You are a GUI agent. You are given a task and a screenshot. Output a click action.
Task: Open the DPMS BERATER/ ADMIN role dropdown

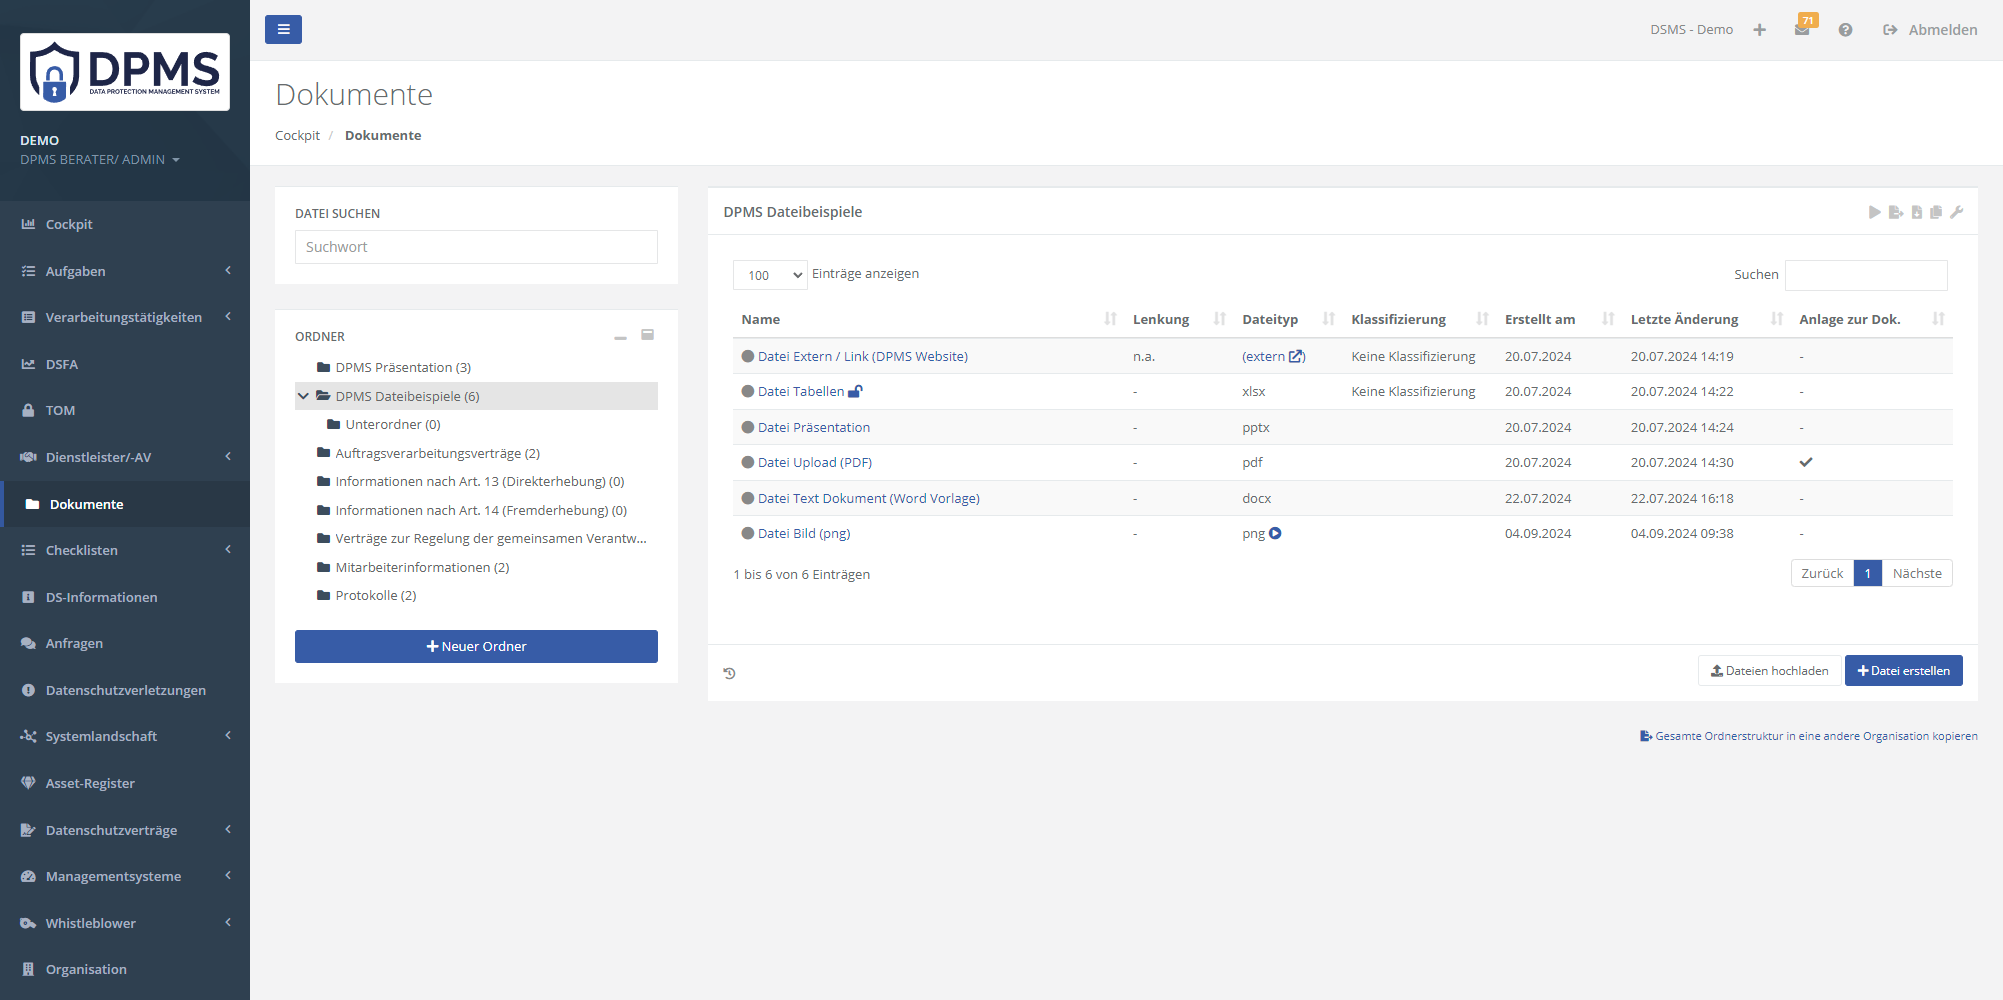coord(100,159)
